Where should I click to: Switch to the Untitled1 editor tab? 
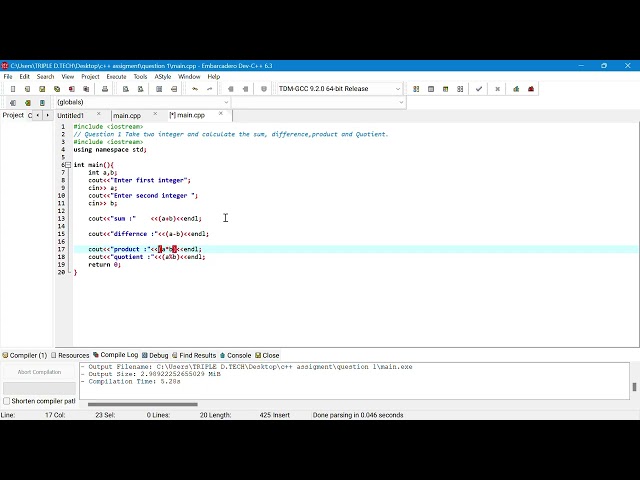[x=71, y=116]
